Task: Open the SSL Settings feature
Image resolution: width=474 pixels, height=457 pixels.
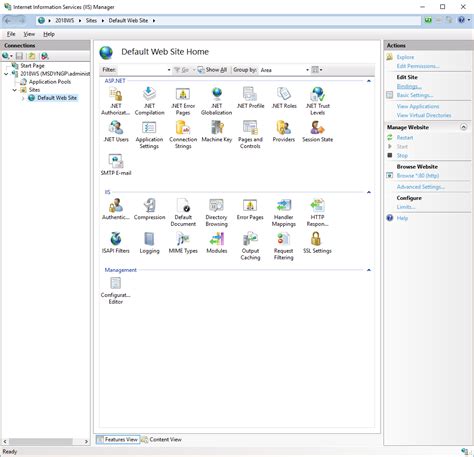Action: (318, 243)
